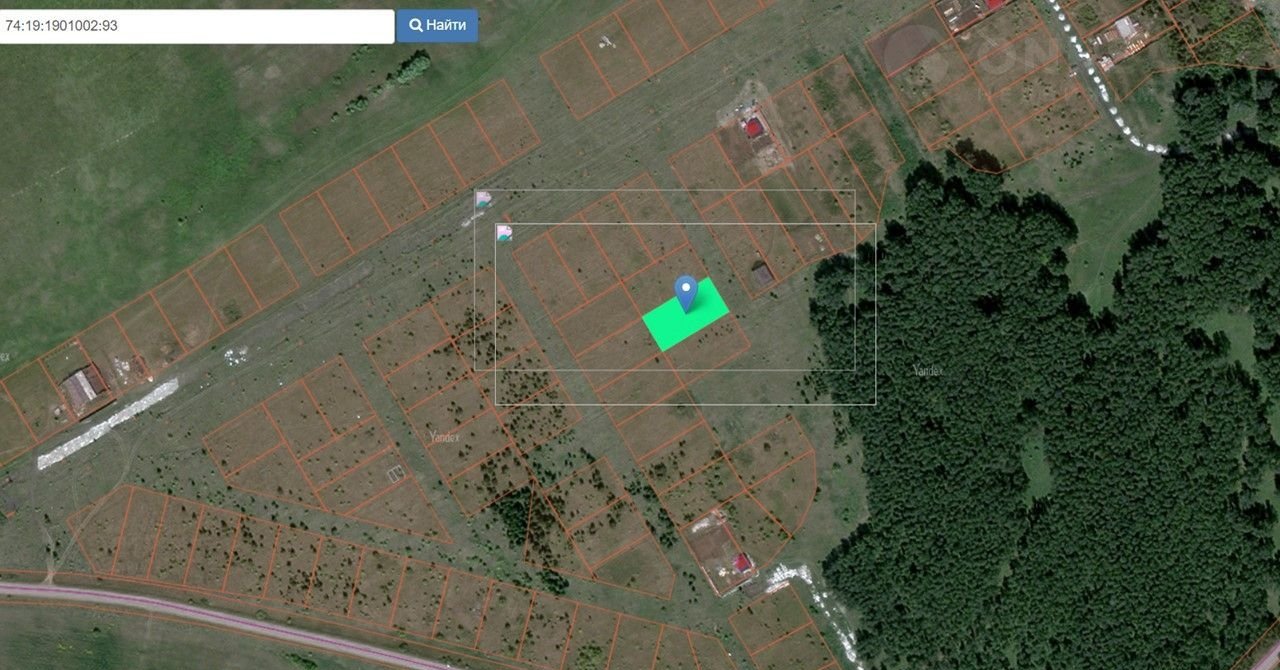Click the blue location pin marker
The image size is (1280, 670).
pos(685,292)
